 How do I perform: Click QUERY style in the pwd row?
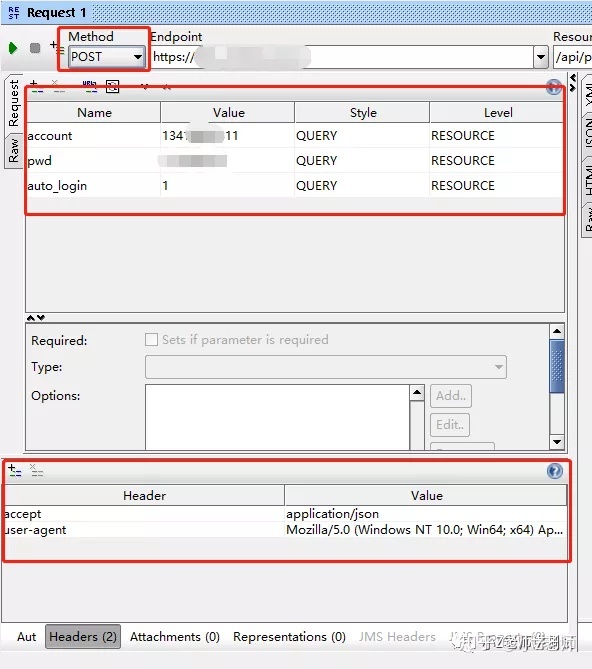pos(316,161)
